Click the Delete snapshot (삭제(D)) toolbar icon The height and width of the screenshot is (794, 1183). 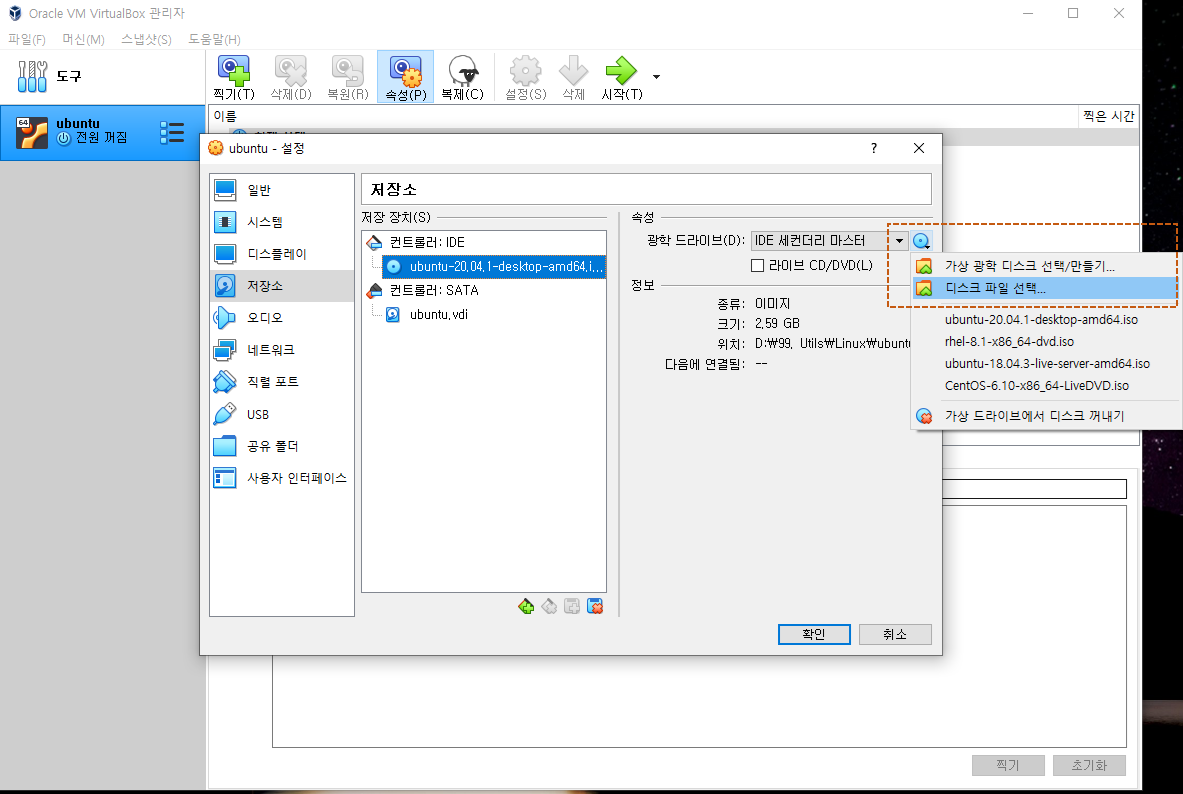point(290,77)
